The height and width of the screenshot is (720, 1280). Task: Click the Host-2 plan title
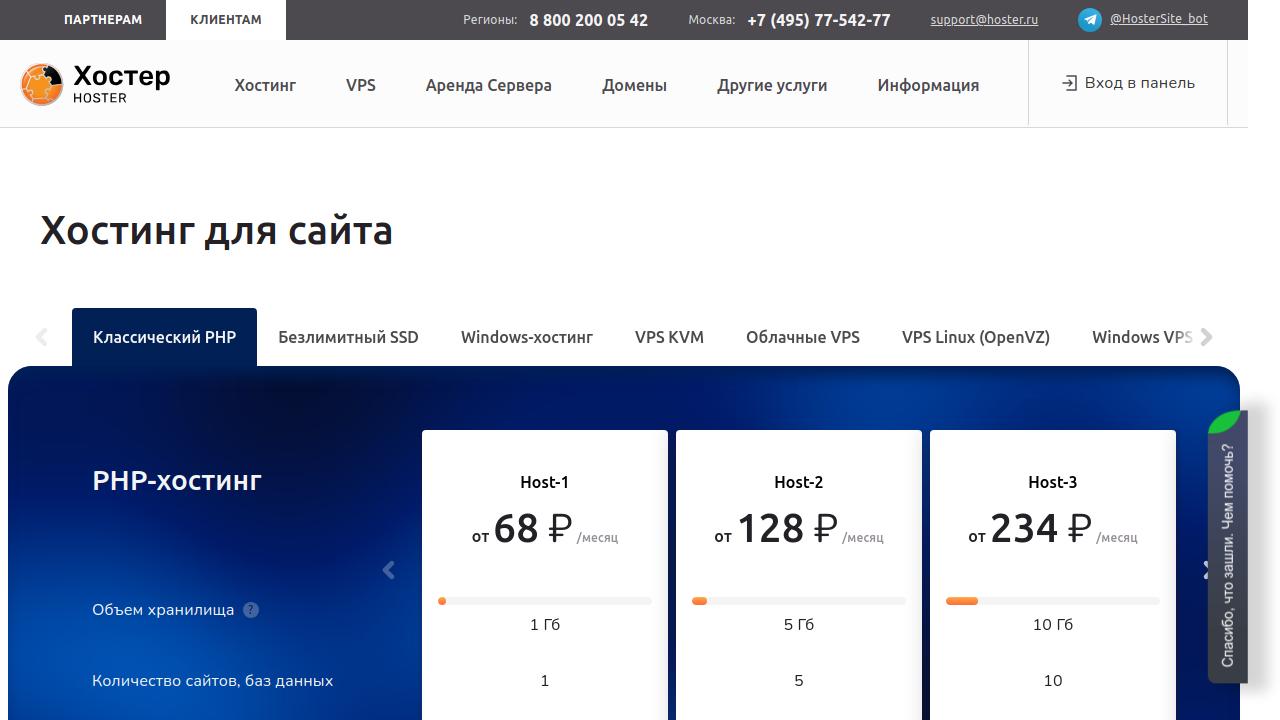pyautogui.click(x=798, y=482)
